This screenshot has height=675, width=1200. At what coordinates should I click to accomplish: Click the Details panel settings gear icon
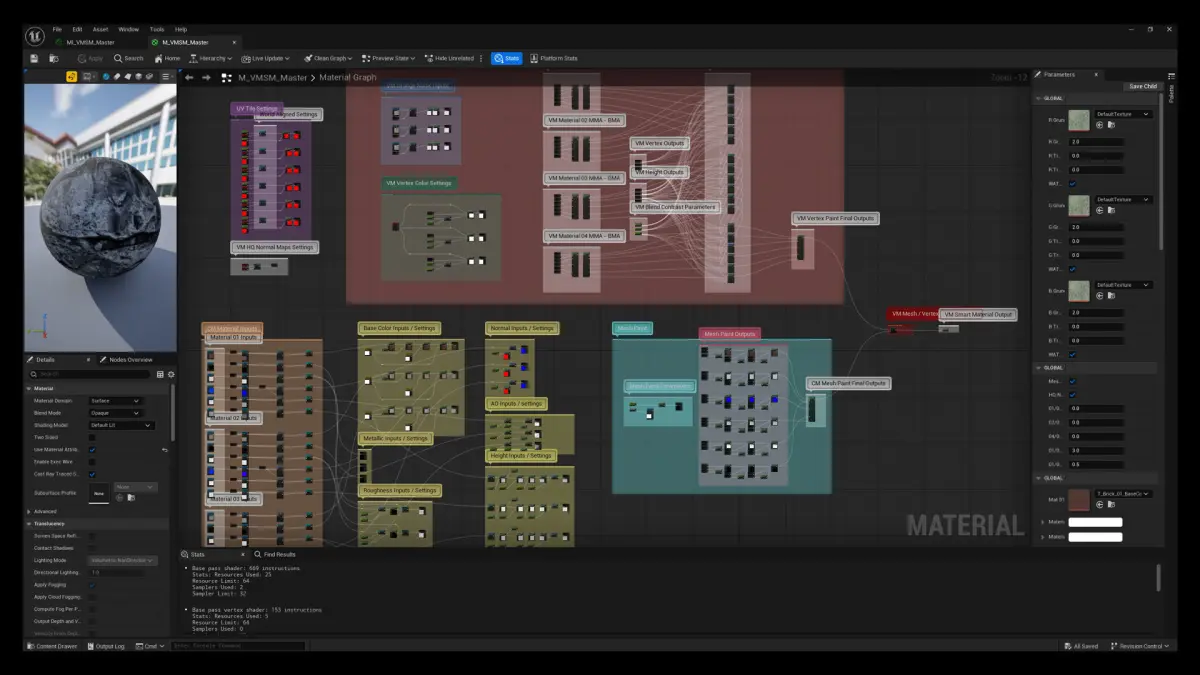pos(171,374)
